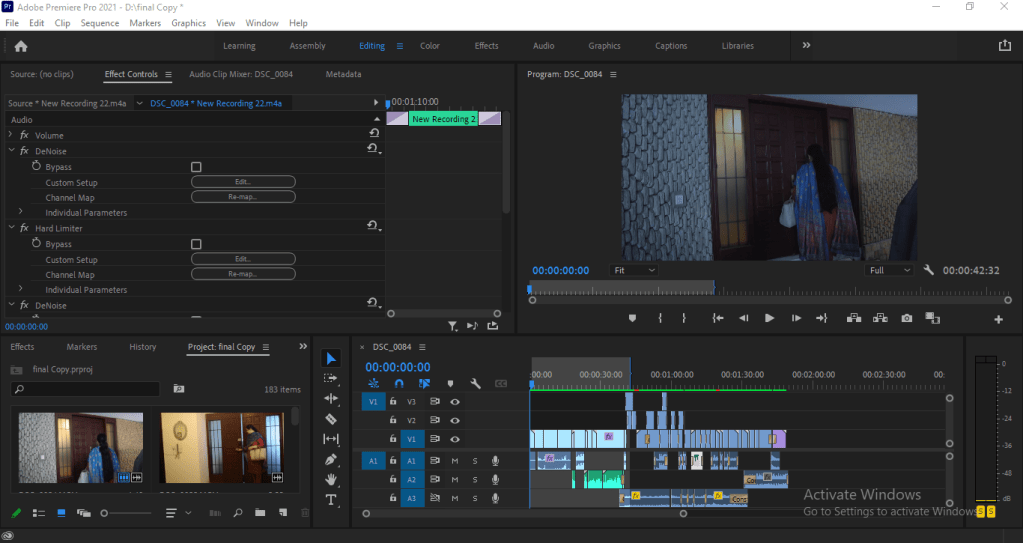Expand the Volume effect properties

click(11, 135)
